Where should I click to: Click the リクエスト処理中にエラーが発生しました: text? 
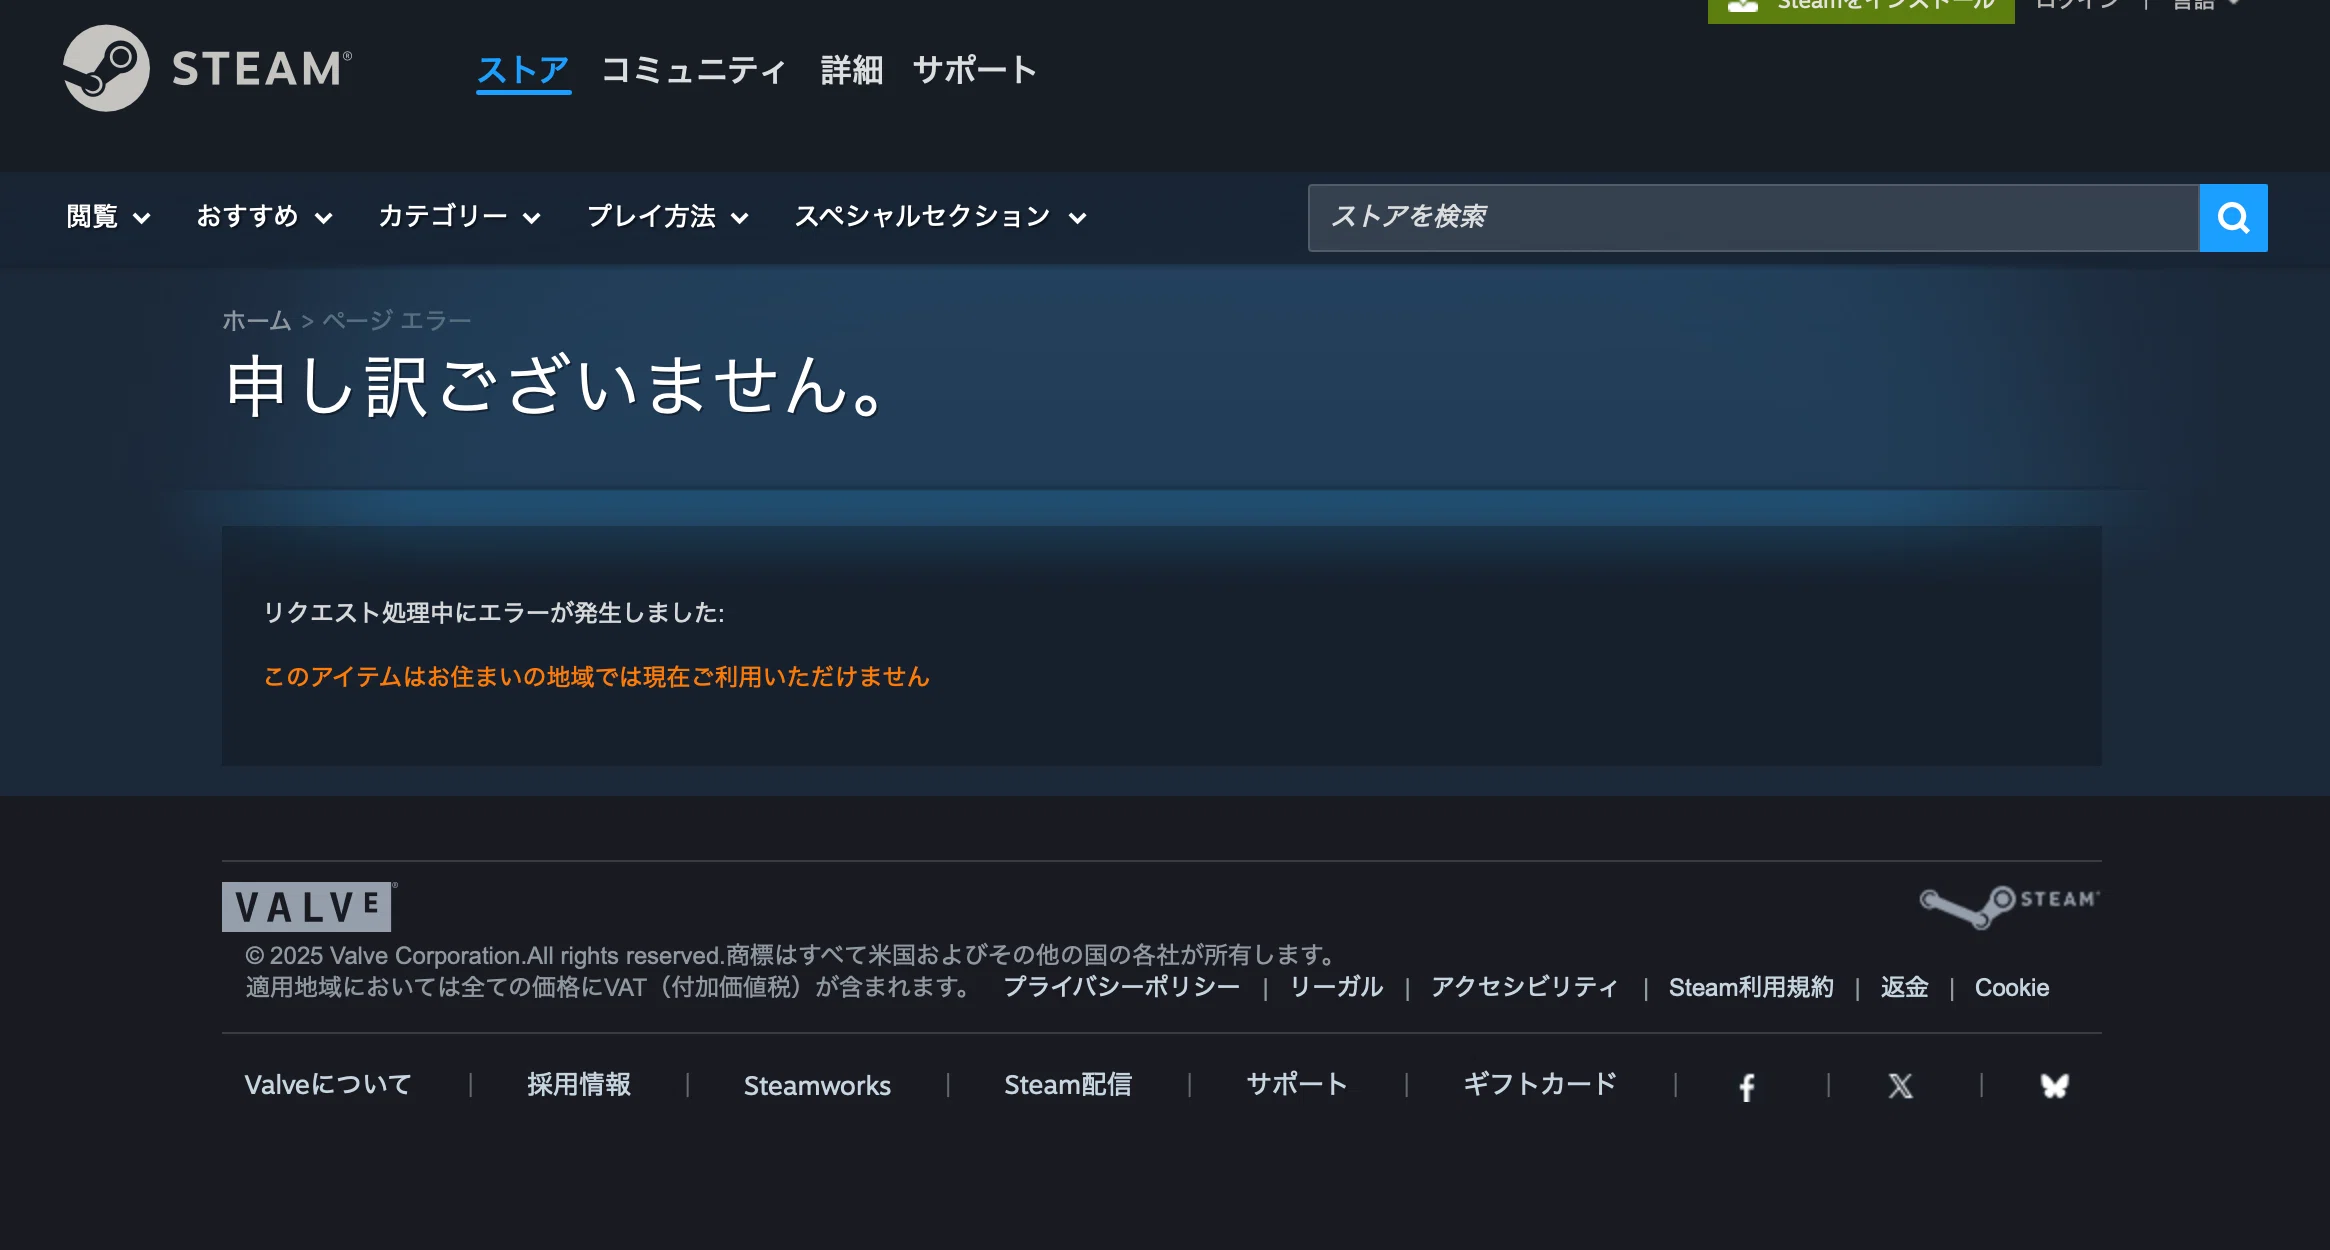(x=494, y=613)
